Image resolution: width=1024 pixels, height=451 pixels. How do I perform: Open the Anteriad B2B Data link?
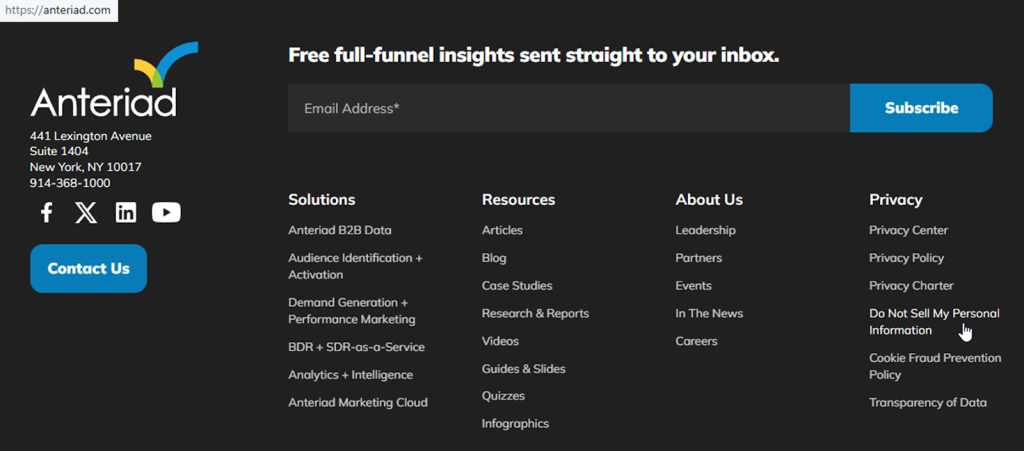(x=340, y=230)
